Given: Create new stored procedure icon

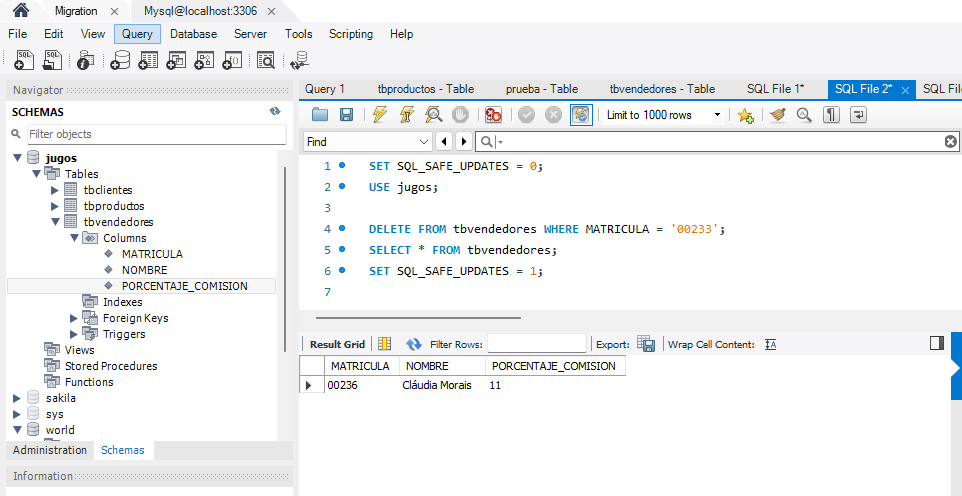Looking at the screenshot, I should [x=204, y=60].
